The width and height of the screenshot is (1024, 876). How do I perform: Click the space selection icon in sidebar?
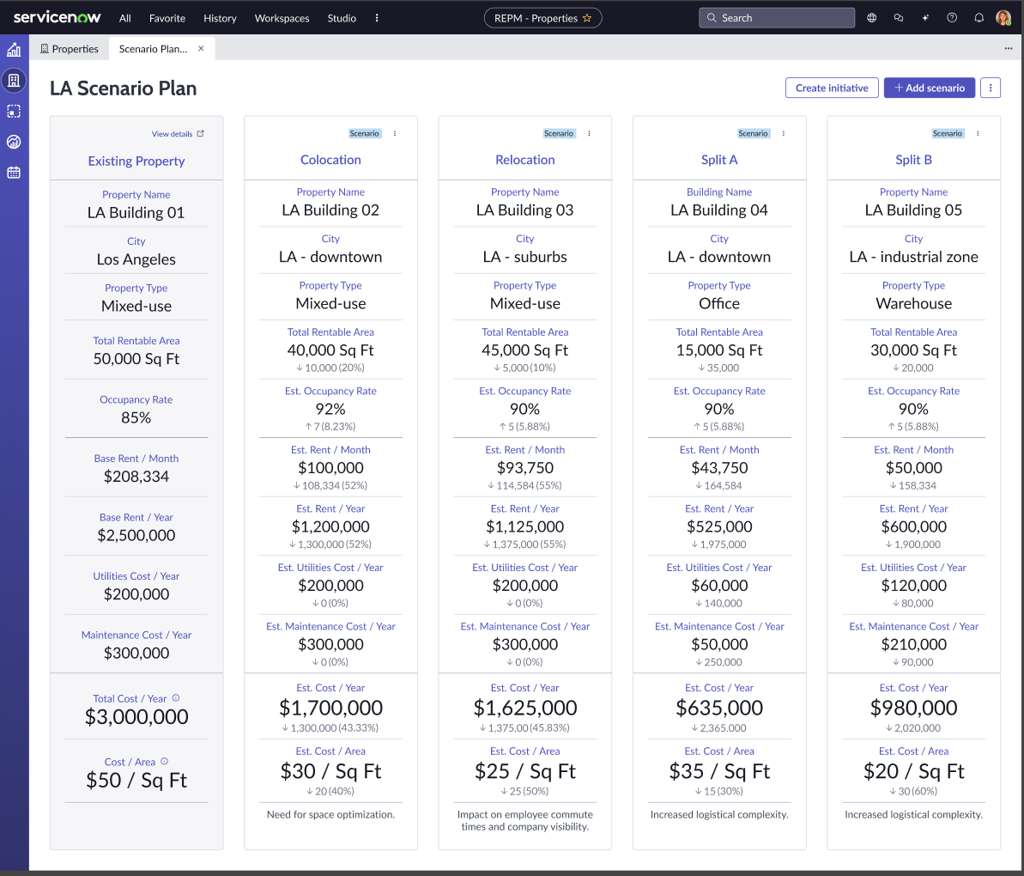coord(14,111)
